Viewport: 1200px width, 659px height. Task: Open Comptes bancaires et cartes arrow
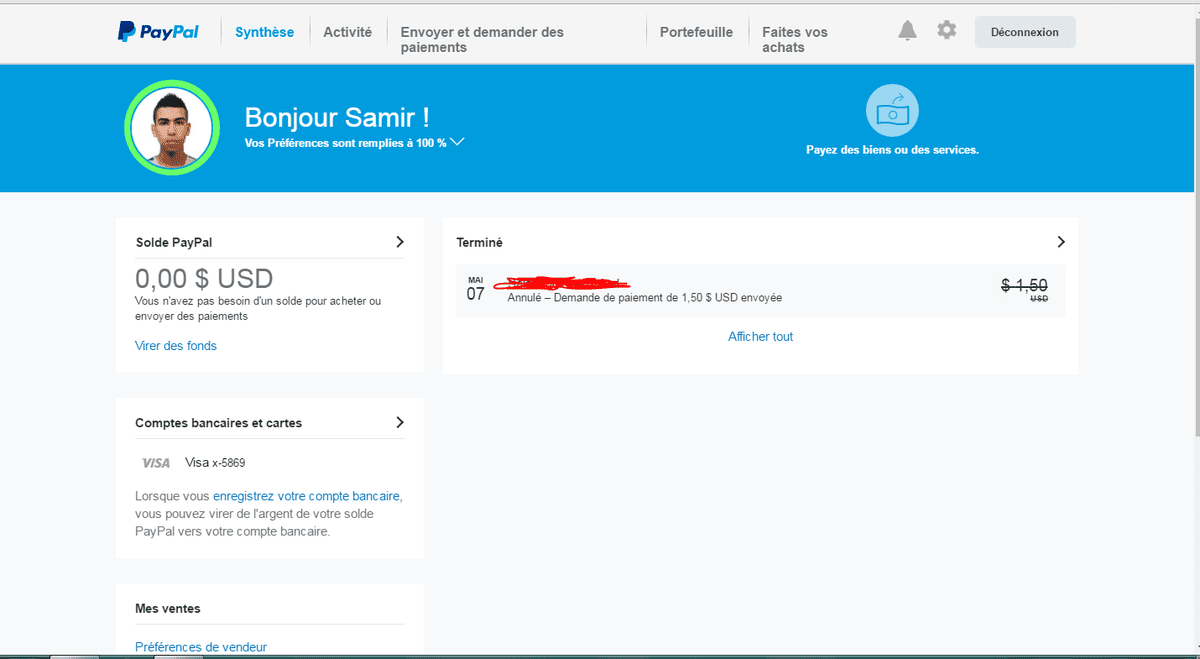point(400,422)
